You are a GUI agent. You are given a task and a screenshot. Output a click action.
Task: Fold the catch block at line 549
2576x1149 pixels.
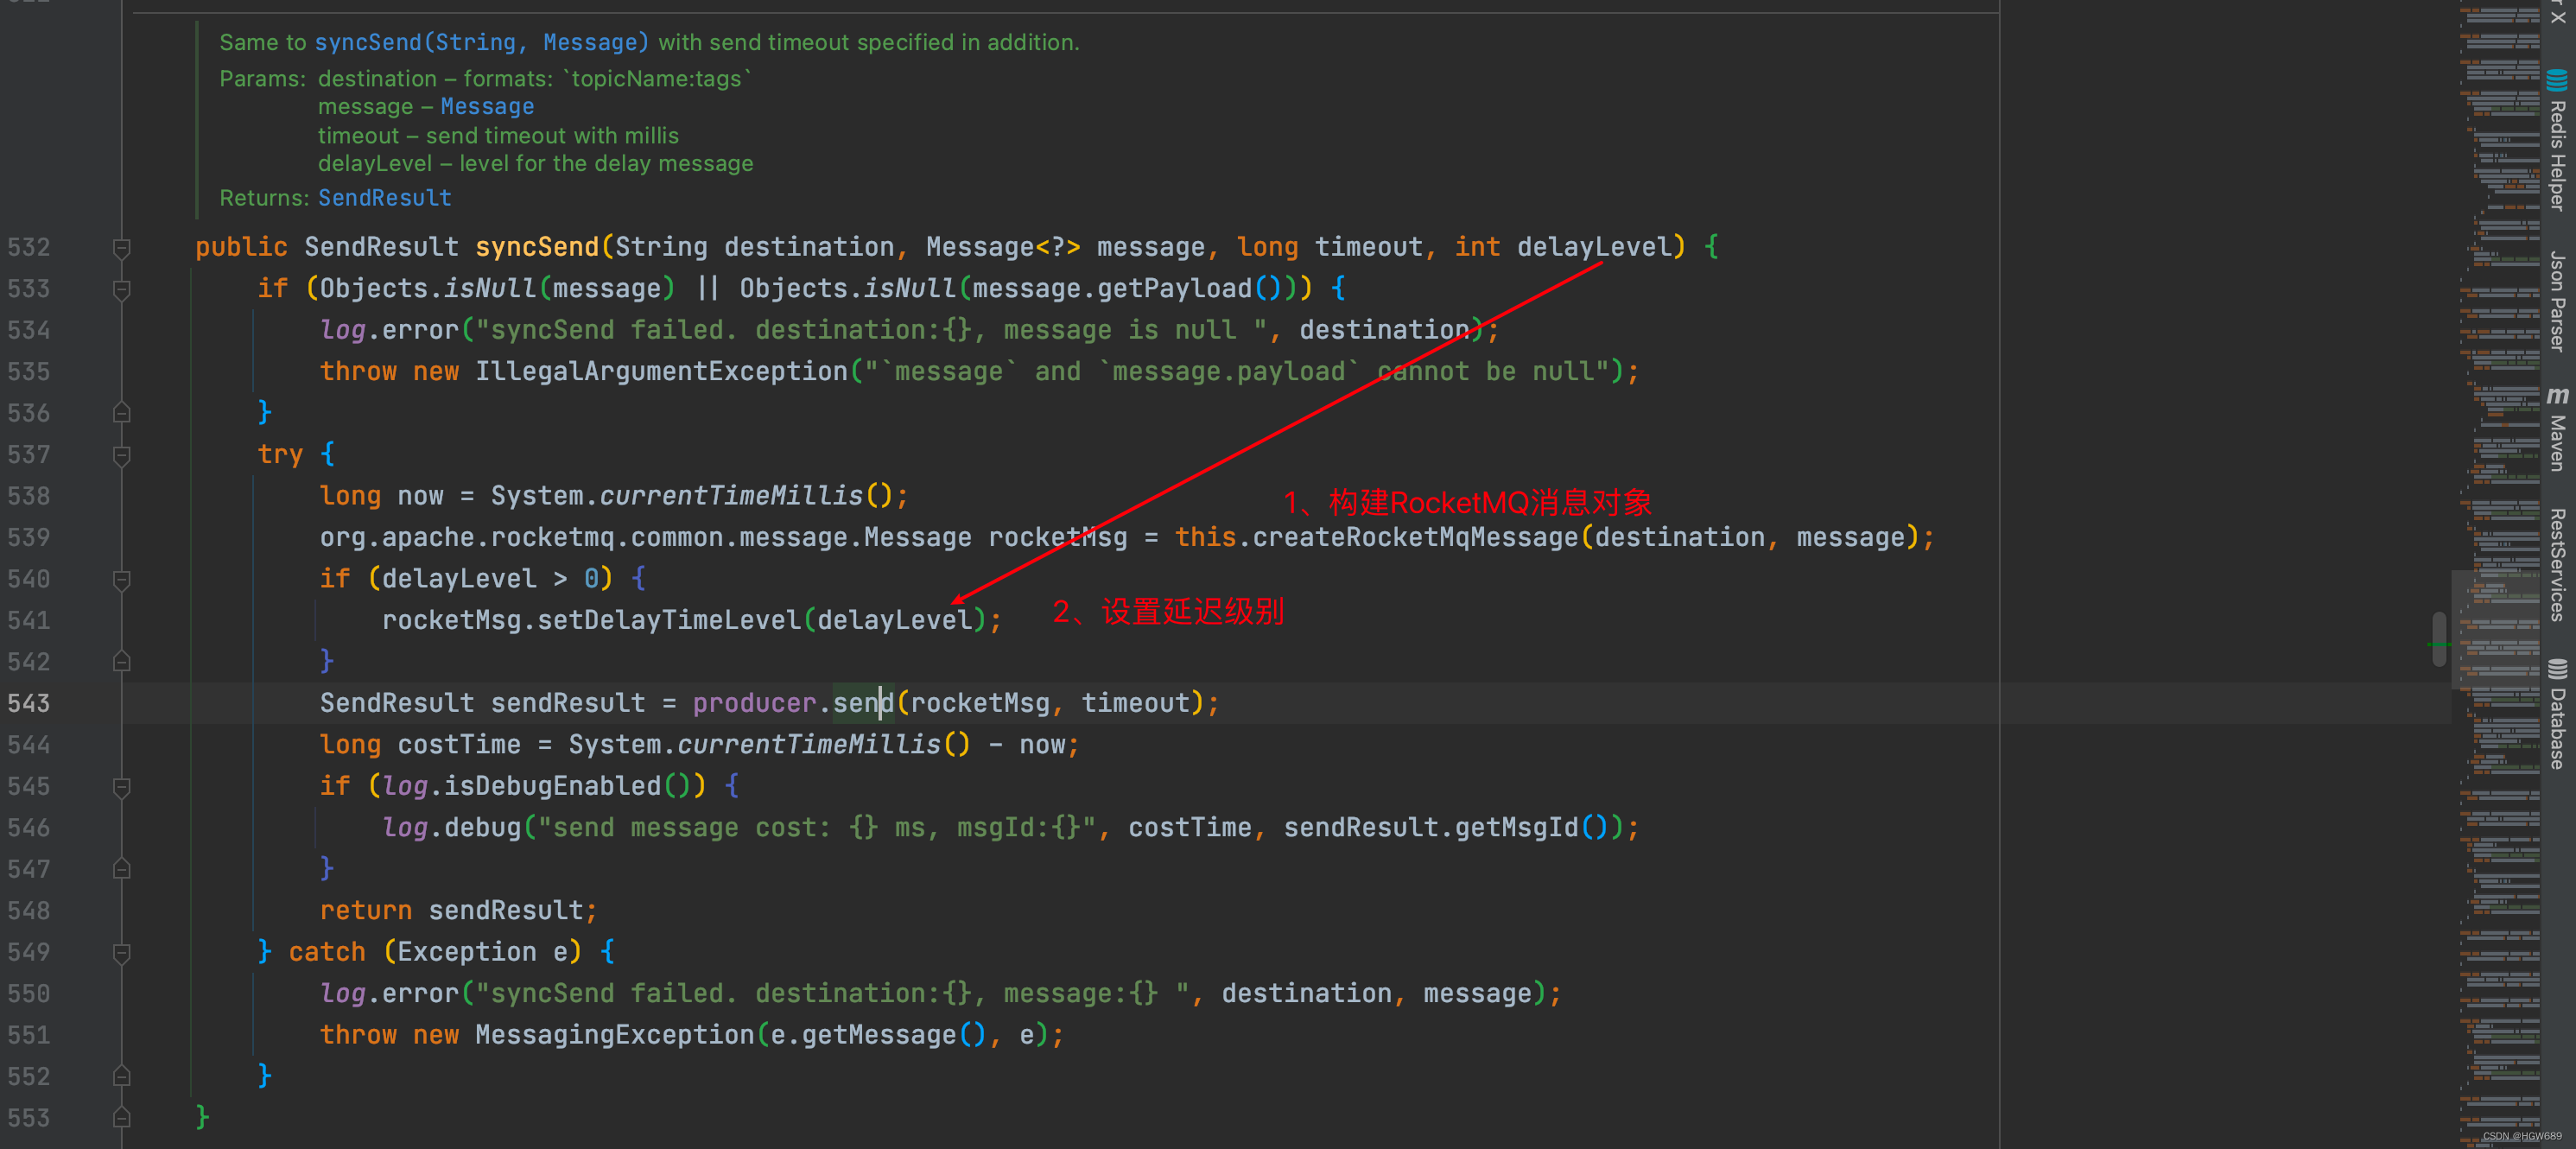[121, 953]
